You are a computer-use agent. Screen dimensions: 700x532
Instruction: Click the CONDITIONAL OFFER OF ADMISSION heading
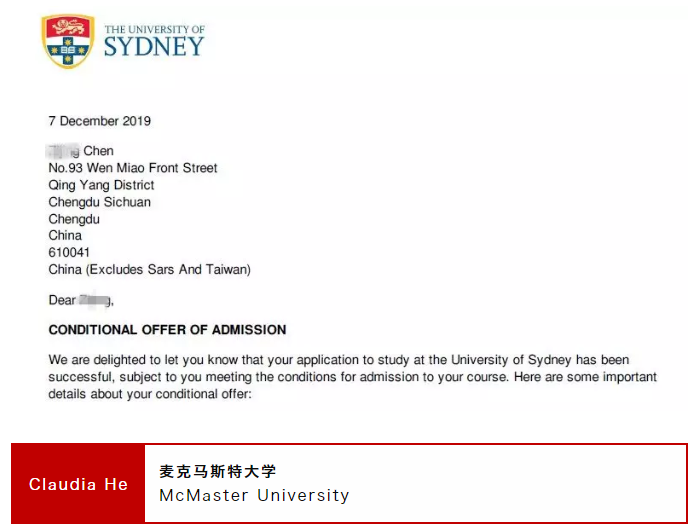point(167,330)
